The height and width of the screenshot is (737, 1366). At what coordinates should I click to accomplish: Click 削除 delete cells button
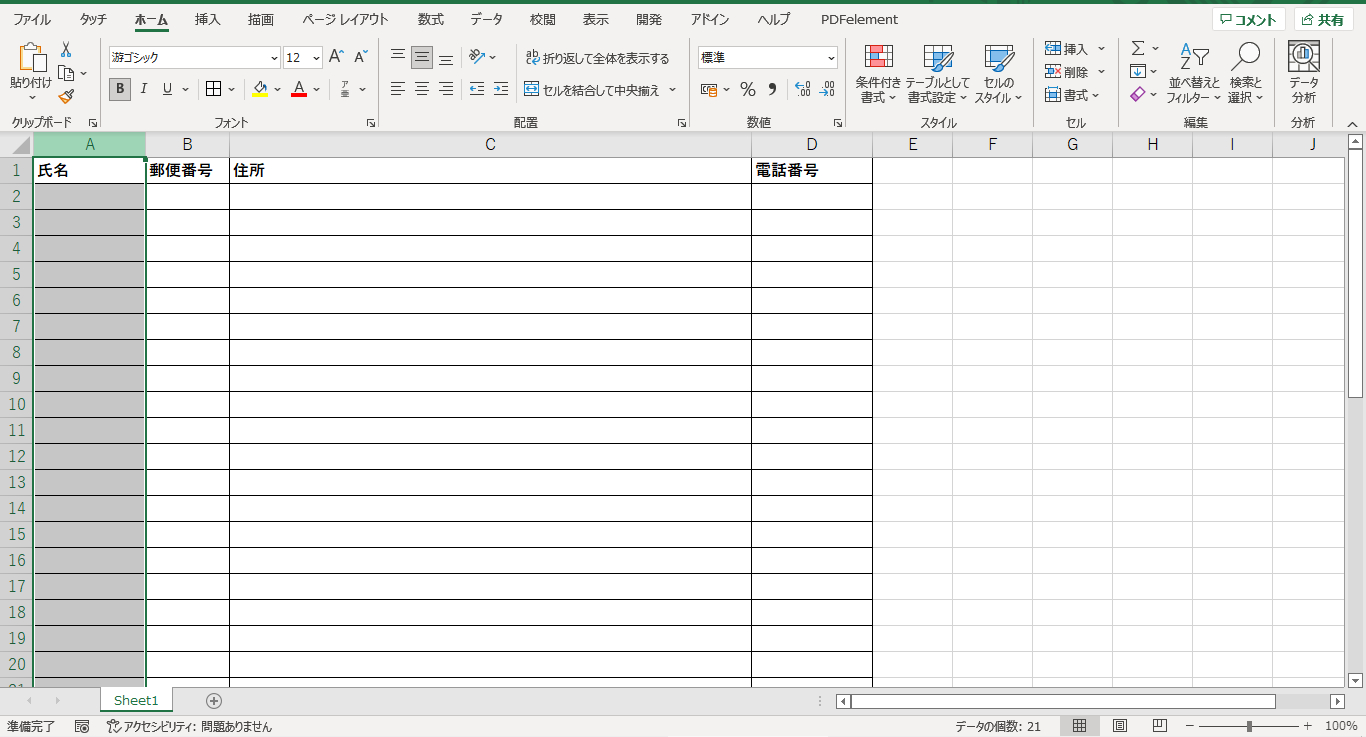(x=1067, y=72)
